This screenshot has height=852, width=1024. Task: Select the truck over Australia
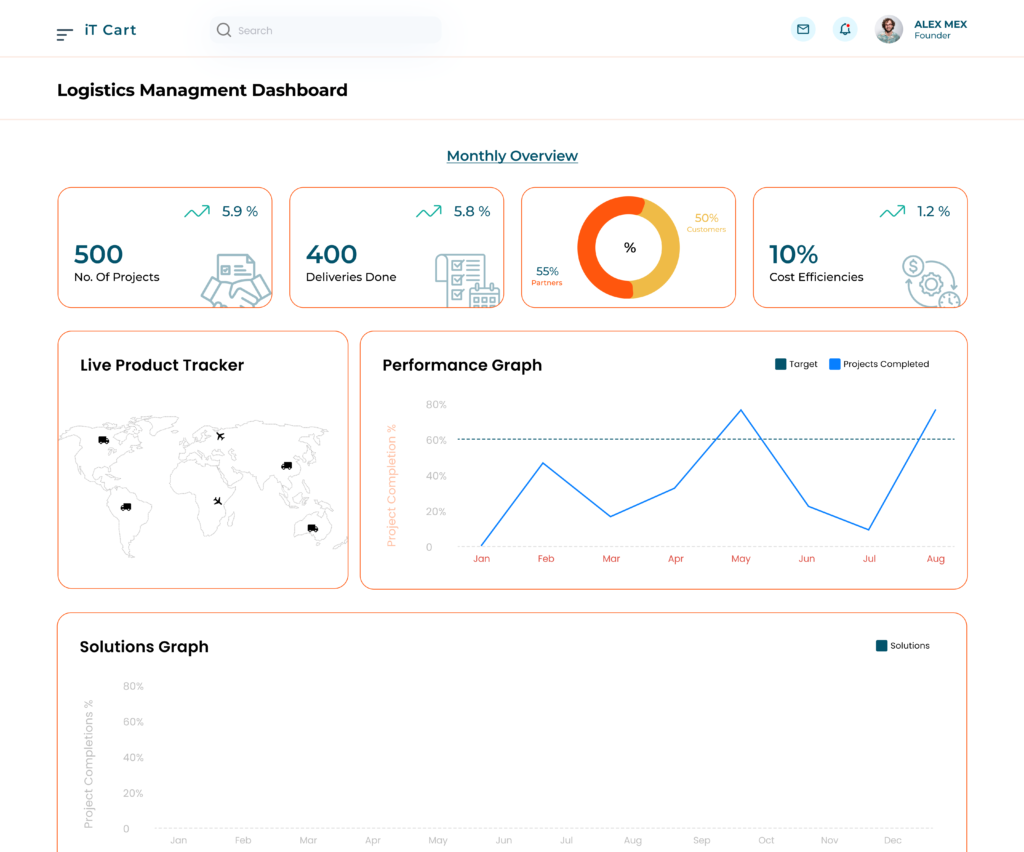pyautogui.click(x=313, y=528)
